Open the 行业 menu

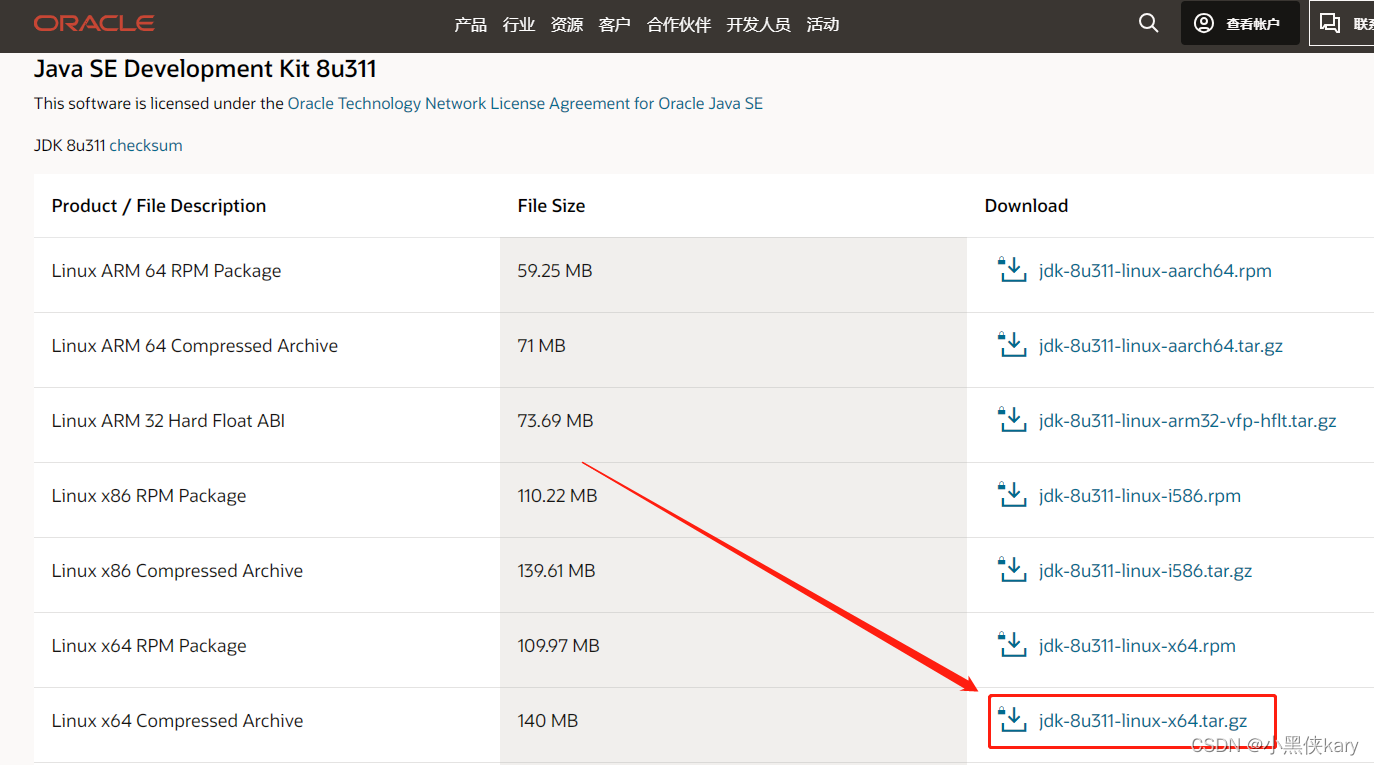519,24
